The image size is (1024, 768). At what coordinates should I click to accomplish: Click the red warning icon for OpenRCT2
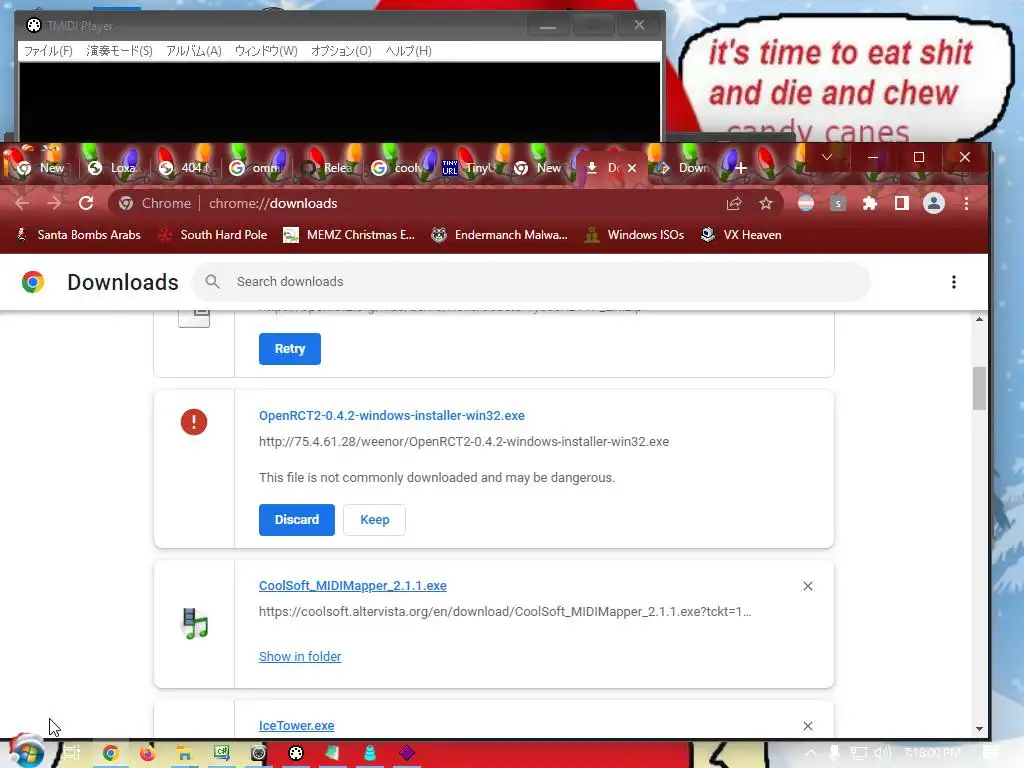(x=194, y=422)
